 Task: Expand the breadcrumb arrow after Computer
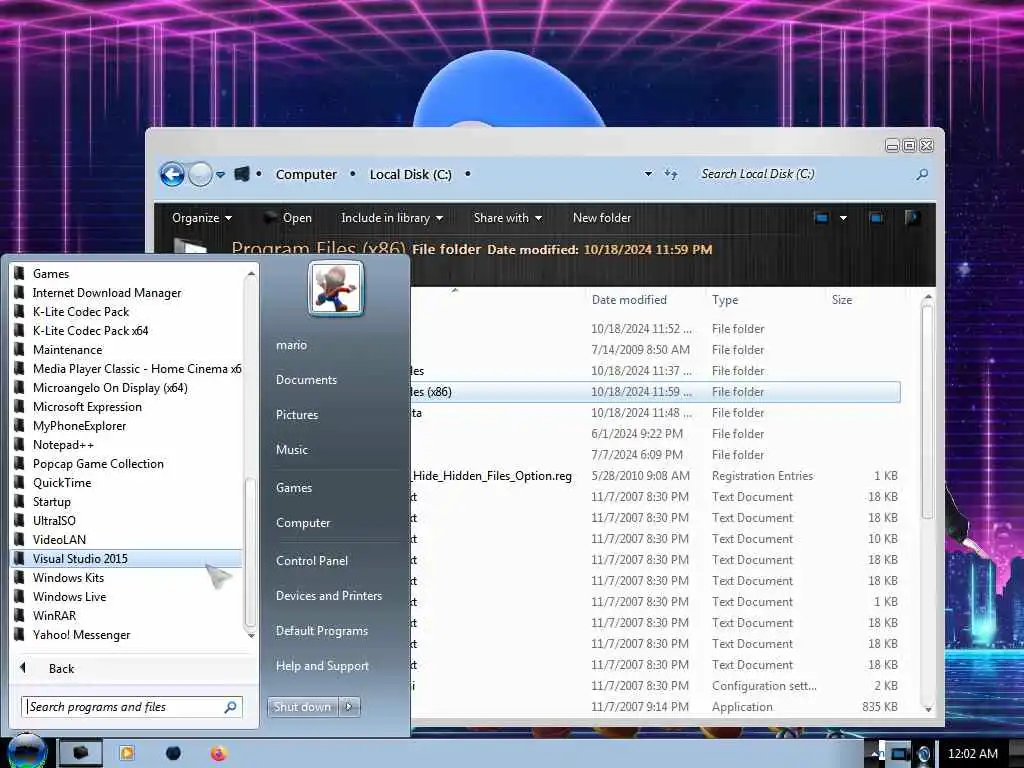pyautogui.click(x=353, y=174)
